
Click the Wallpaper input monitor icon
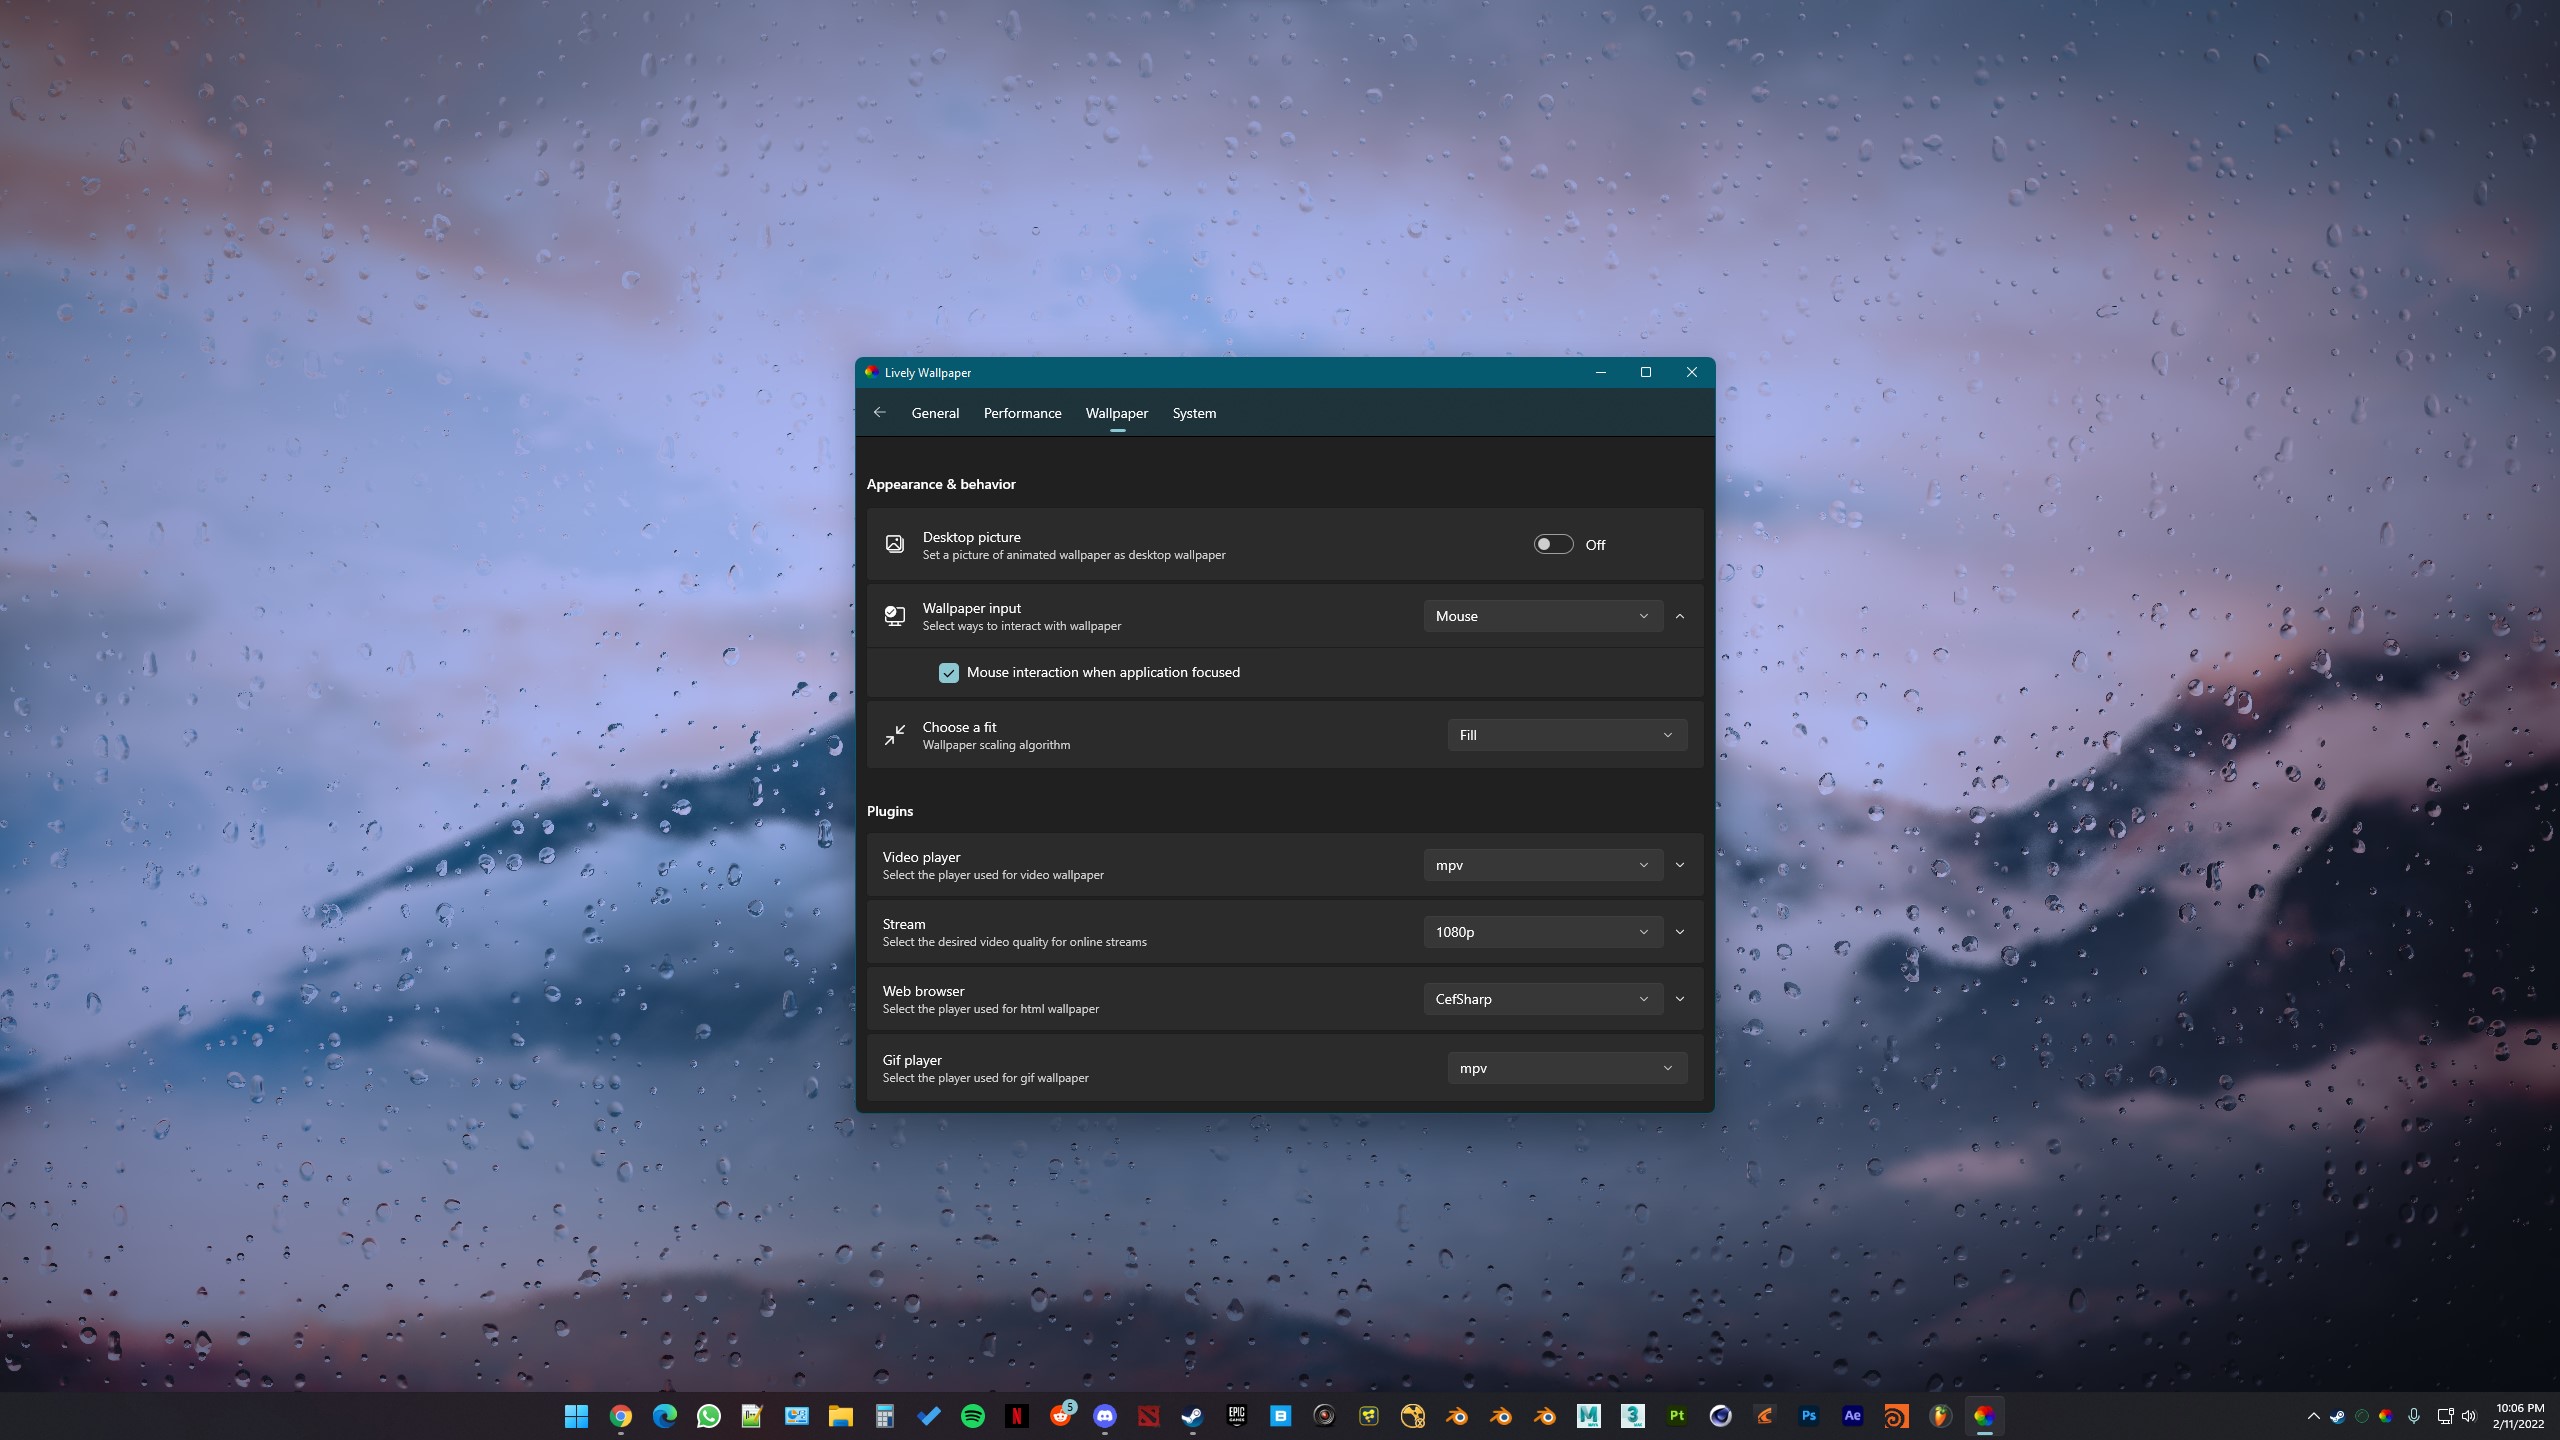click(894, 615)
